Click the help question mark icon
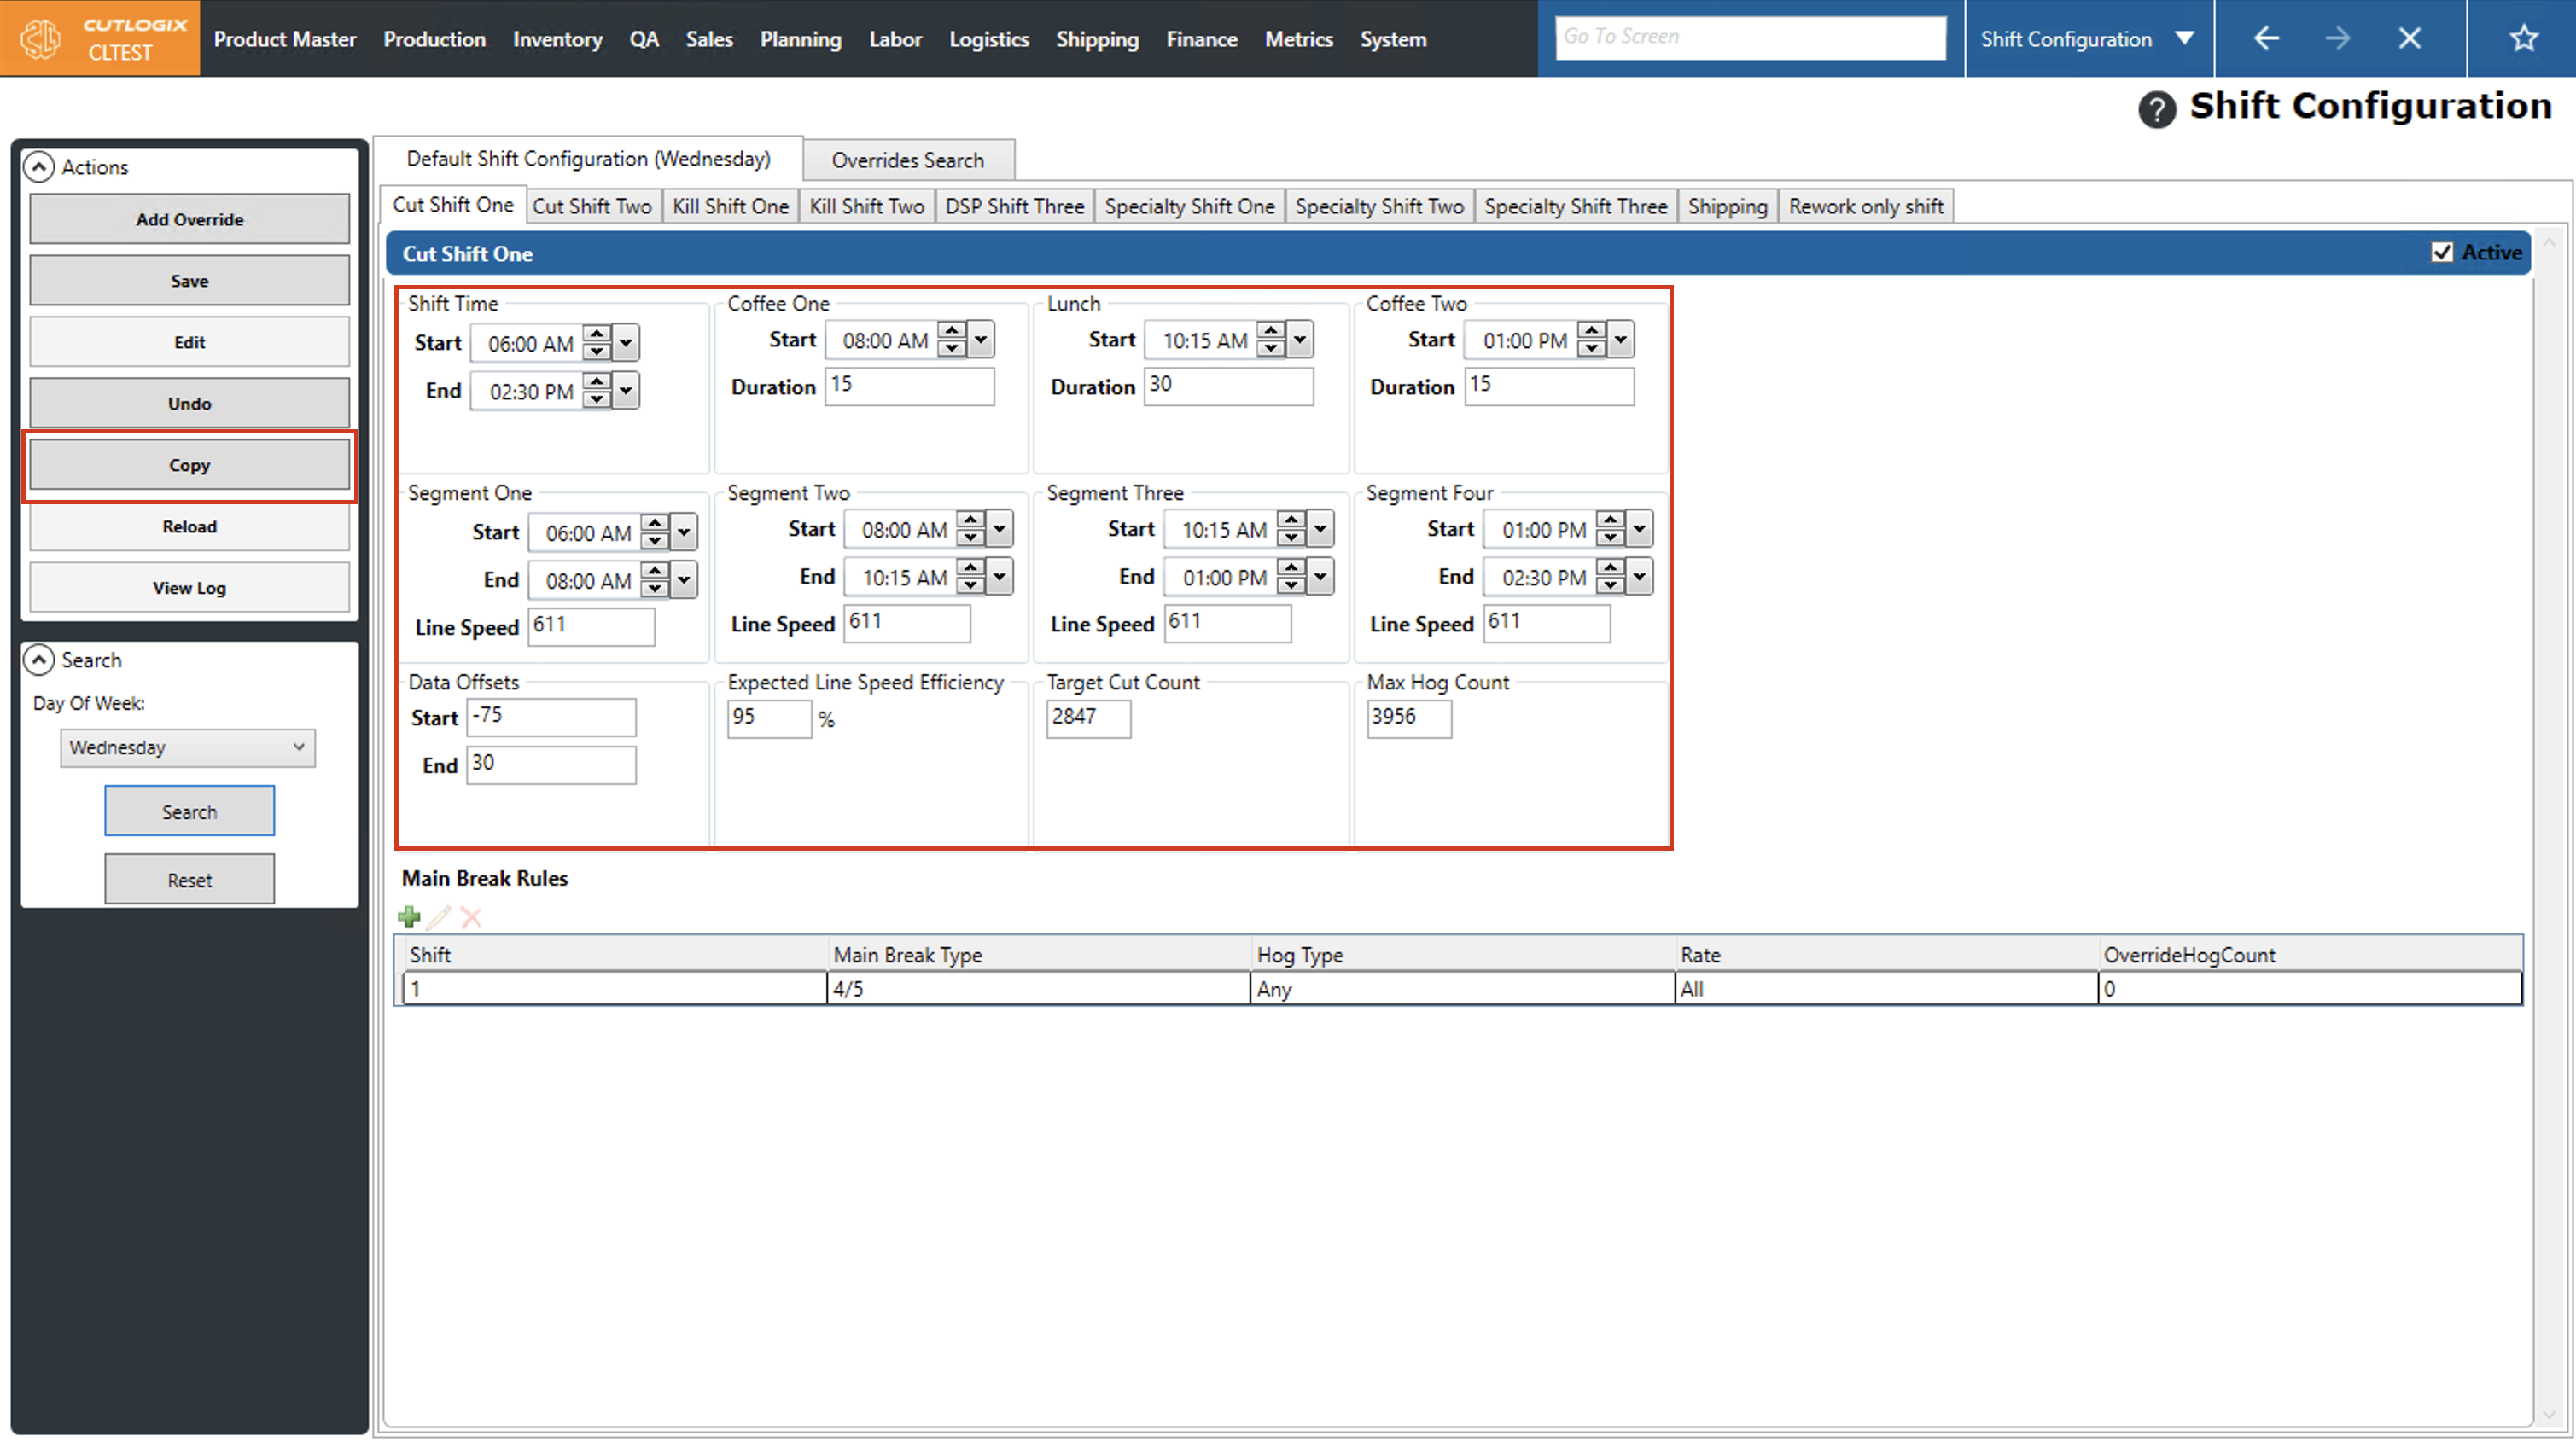2576x1442 pixels. tap(2156, 109)
